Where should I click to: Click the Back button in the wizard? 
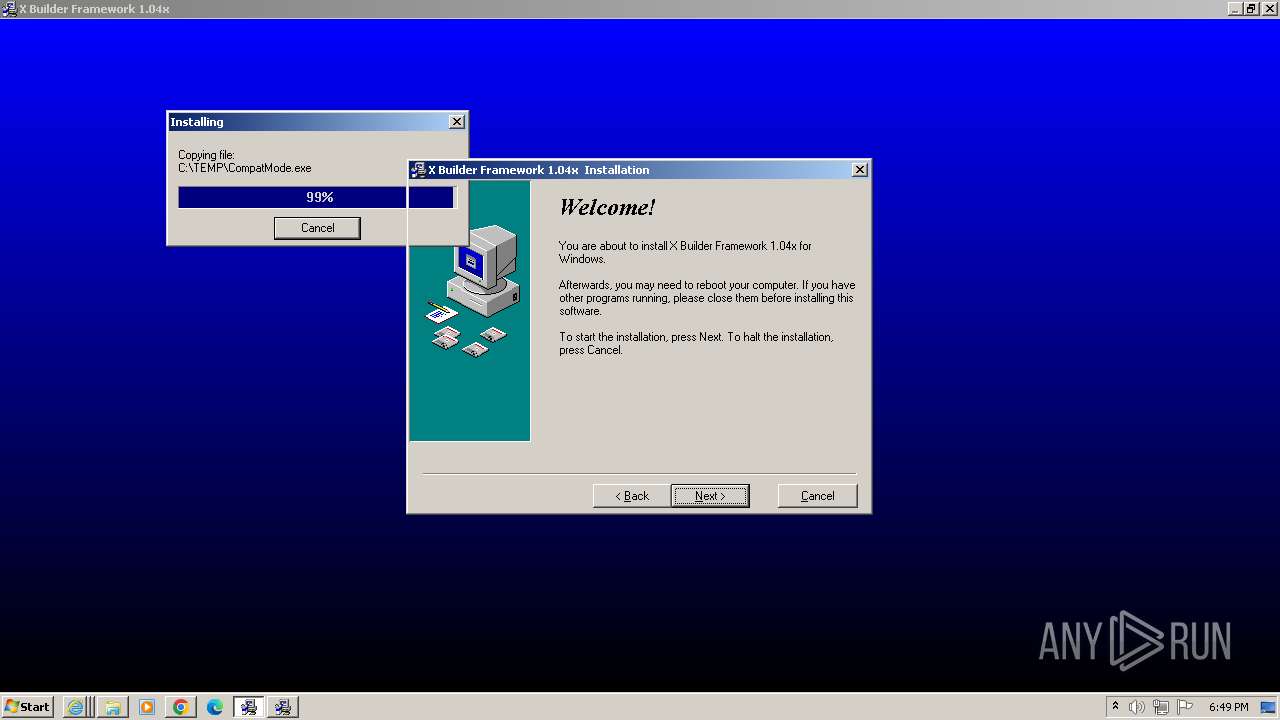tap(632, 496)
